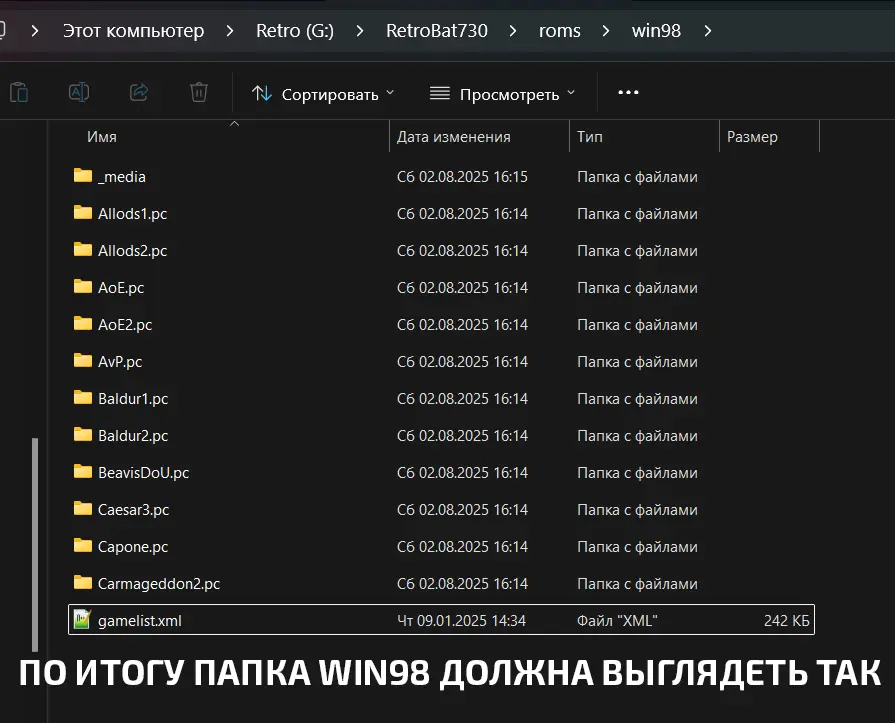
Task: Click the sort direction arrow above Имя
Action: 234,123
